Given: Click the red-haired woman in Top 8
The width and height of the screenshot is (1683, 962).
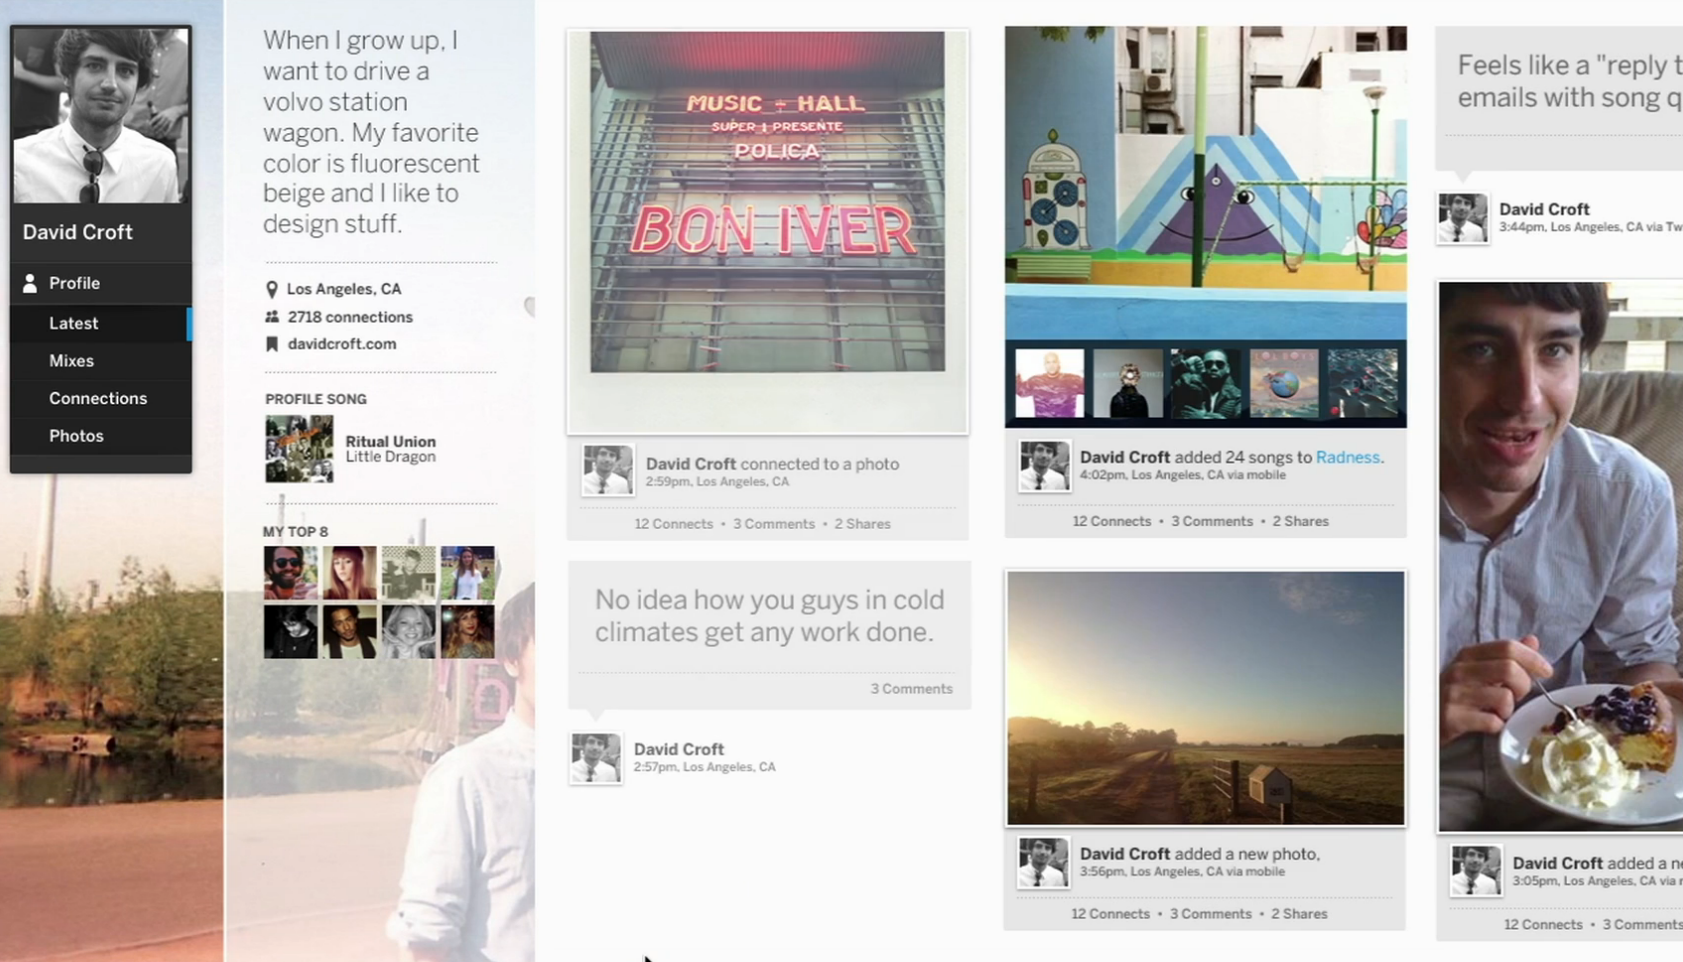Looking at the screenshot, I should (x=349, y=573).
